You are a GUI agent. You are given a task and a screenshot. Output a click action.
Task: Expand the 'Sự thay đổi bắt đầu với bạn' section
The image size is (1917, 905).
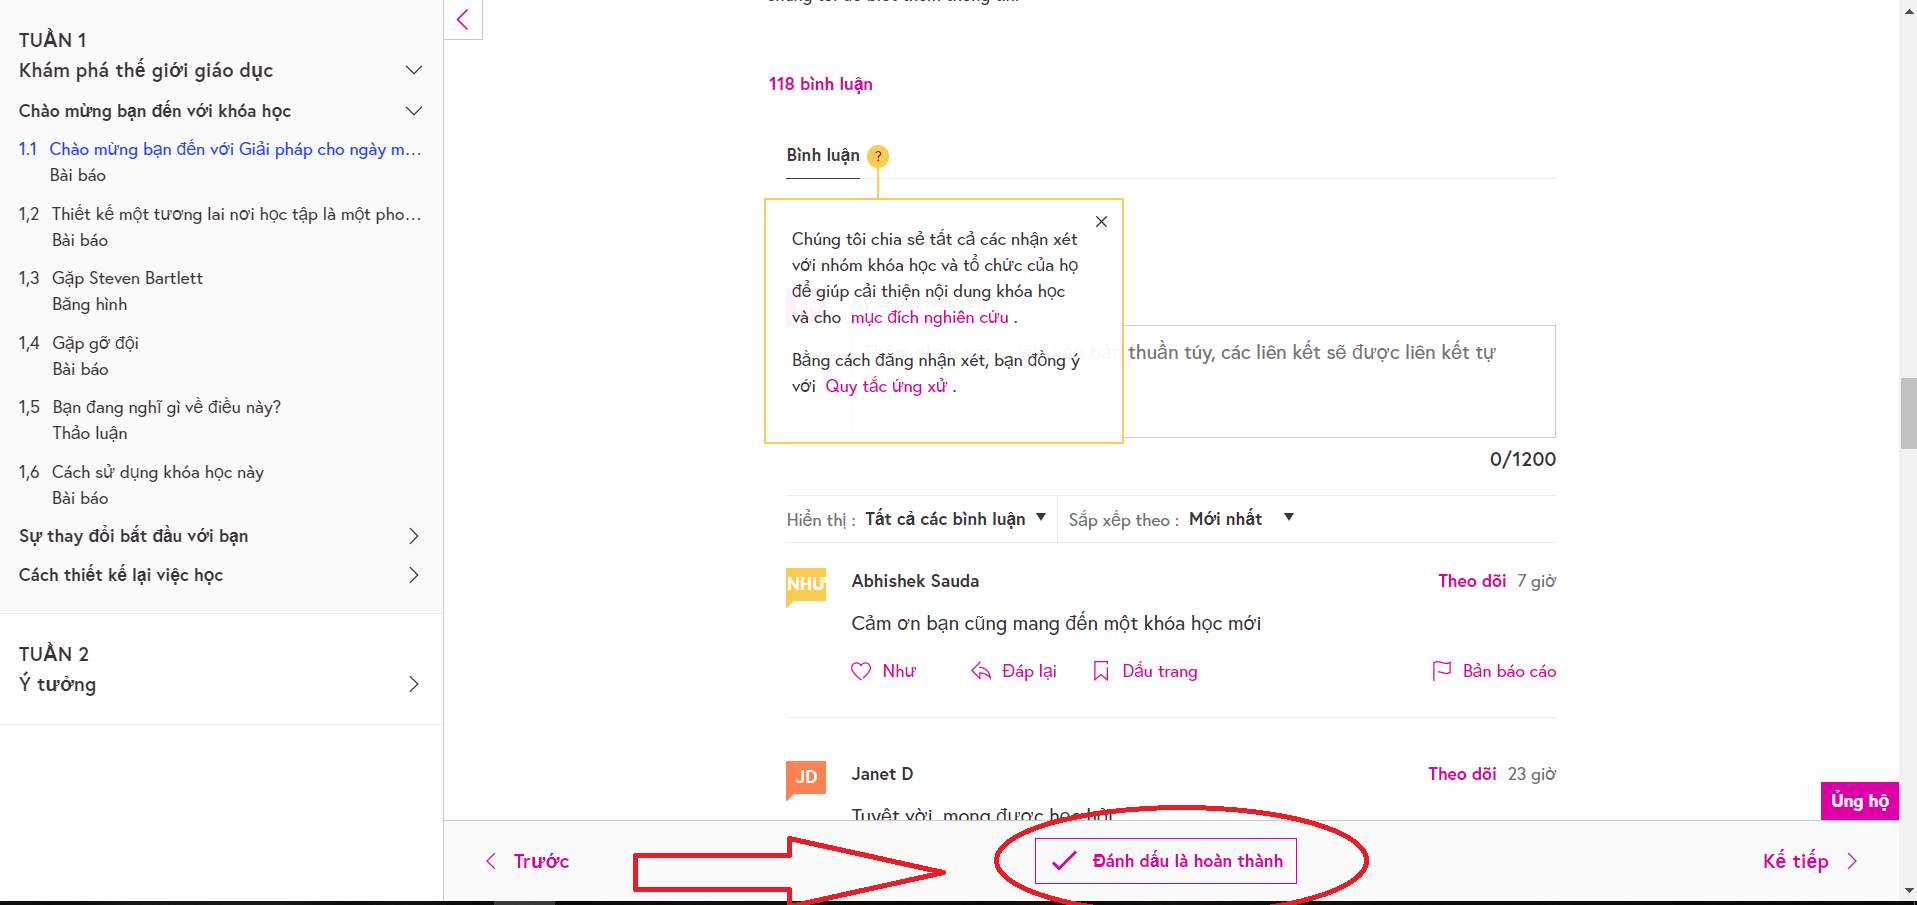[x=221, y=536]
